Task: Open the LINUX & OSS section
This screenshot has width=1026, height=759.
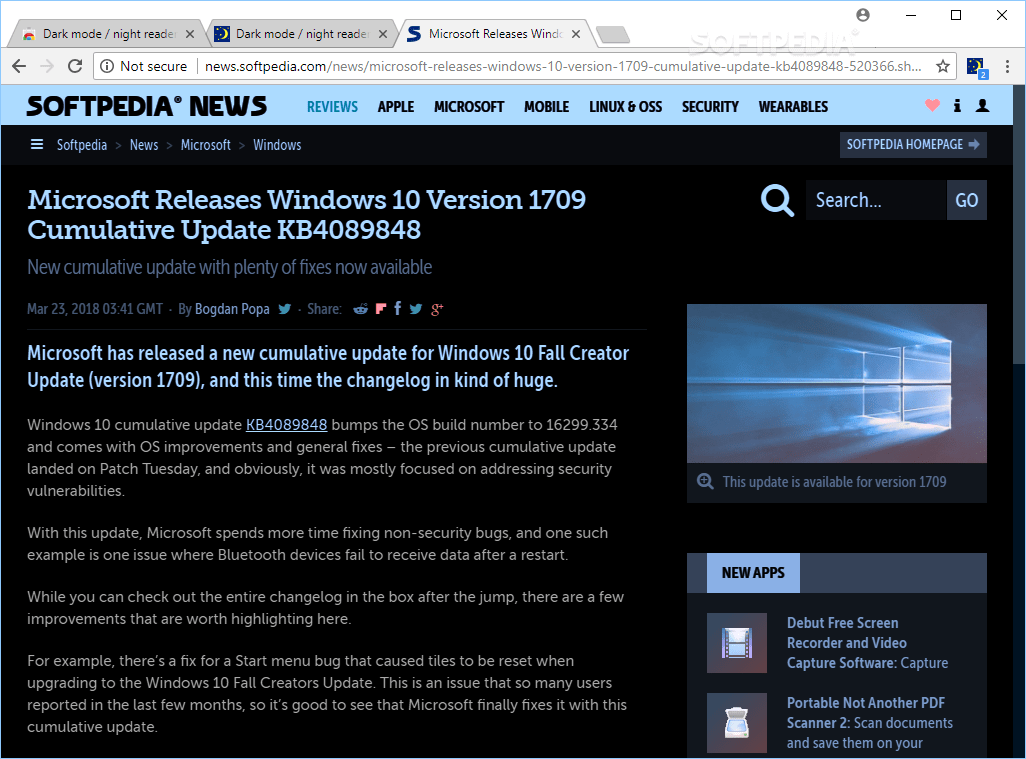Action: [626, 107]
